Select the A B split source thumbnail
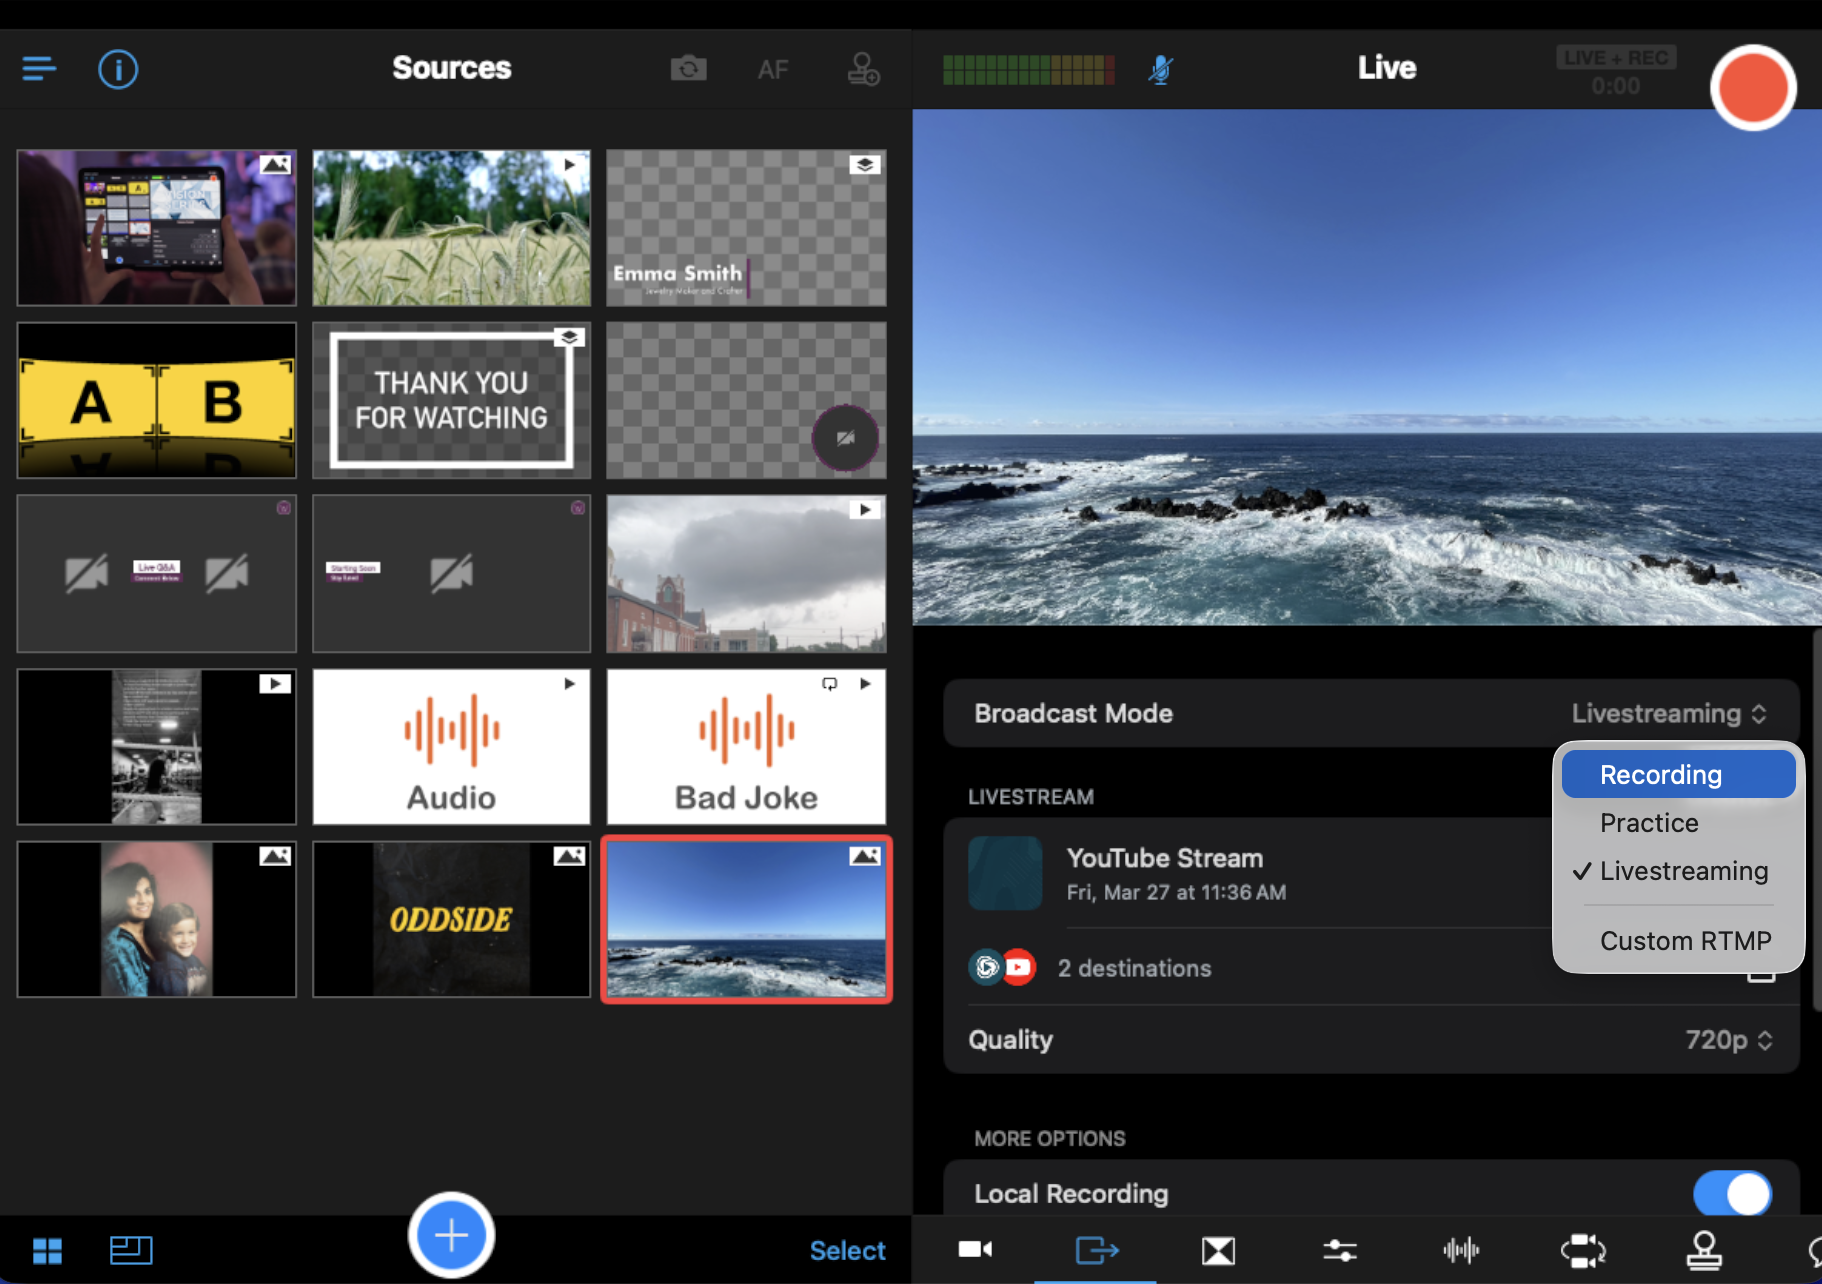Viewport: 1822px width, 1284px height. [x=157, y=400]
